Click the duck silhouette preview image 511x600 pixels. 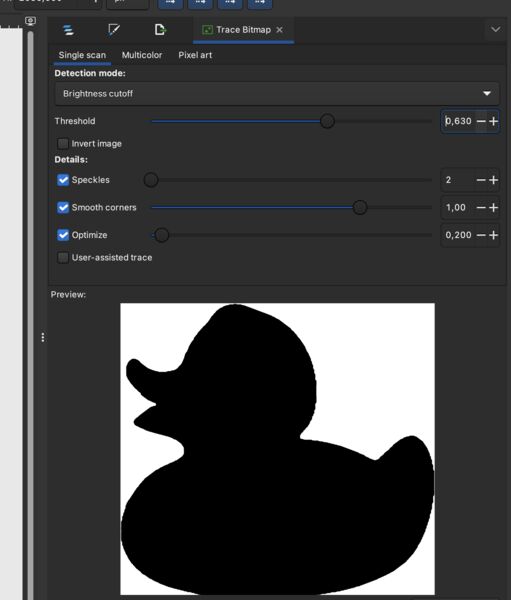click(x=278, y=449)
